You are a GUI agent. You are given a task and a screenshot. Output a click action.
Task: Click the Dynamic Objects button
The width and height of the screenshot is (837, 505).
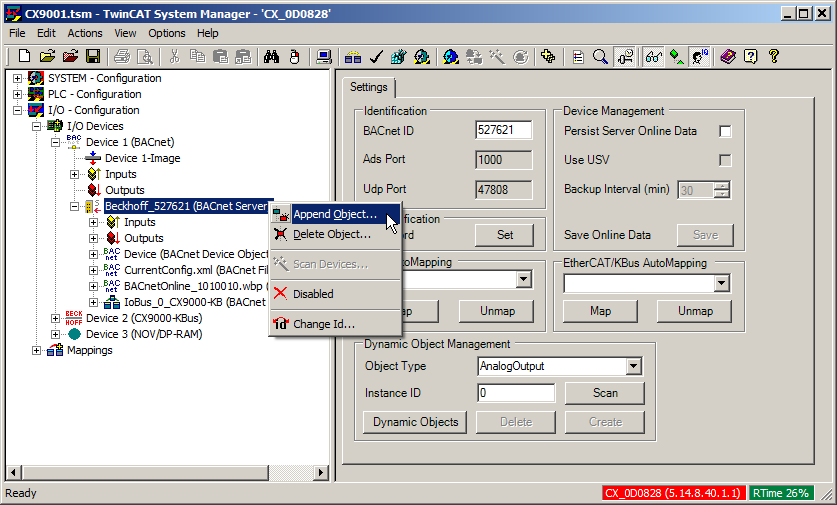point(415,422)
